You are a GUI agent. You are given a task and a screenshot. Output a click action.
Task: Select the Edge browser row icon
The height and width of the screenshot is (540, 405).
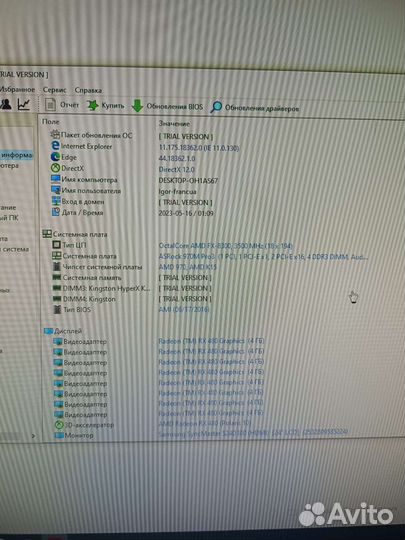[x=55, y=157]
